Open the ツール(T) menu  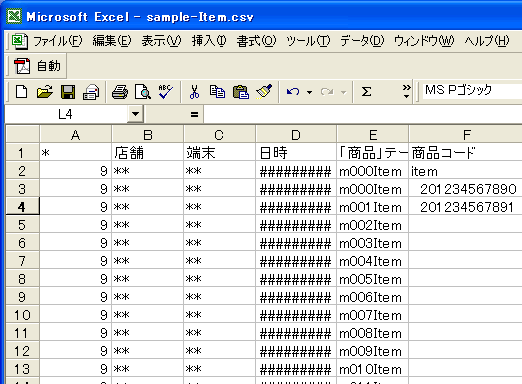click(308, 41)
